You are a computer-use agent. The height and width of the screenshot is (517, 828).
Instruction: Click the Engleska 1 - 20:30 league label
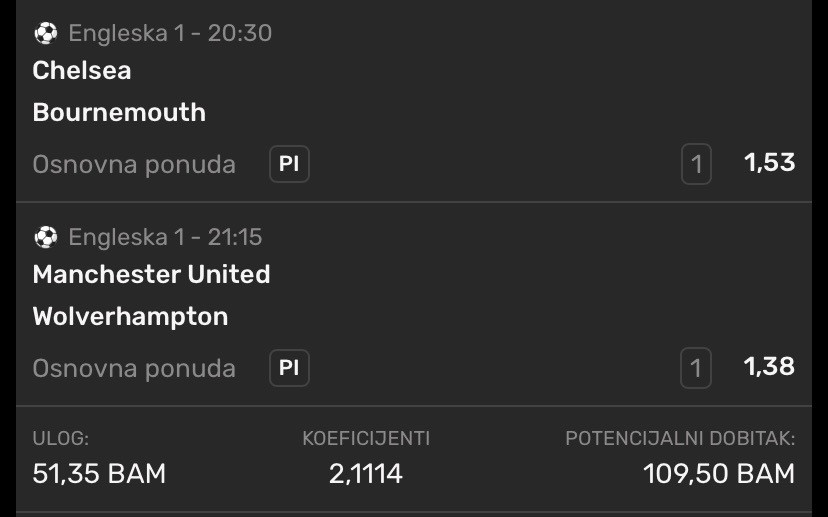[x=170, y=33]
